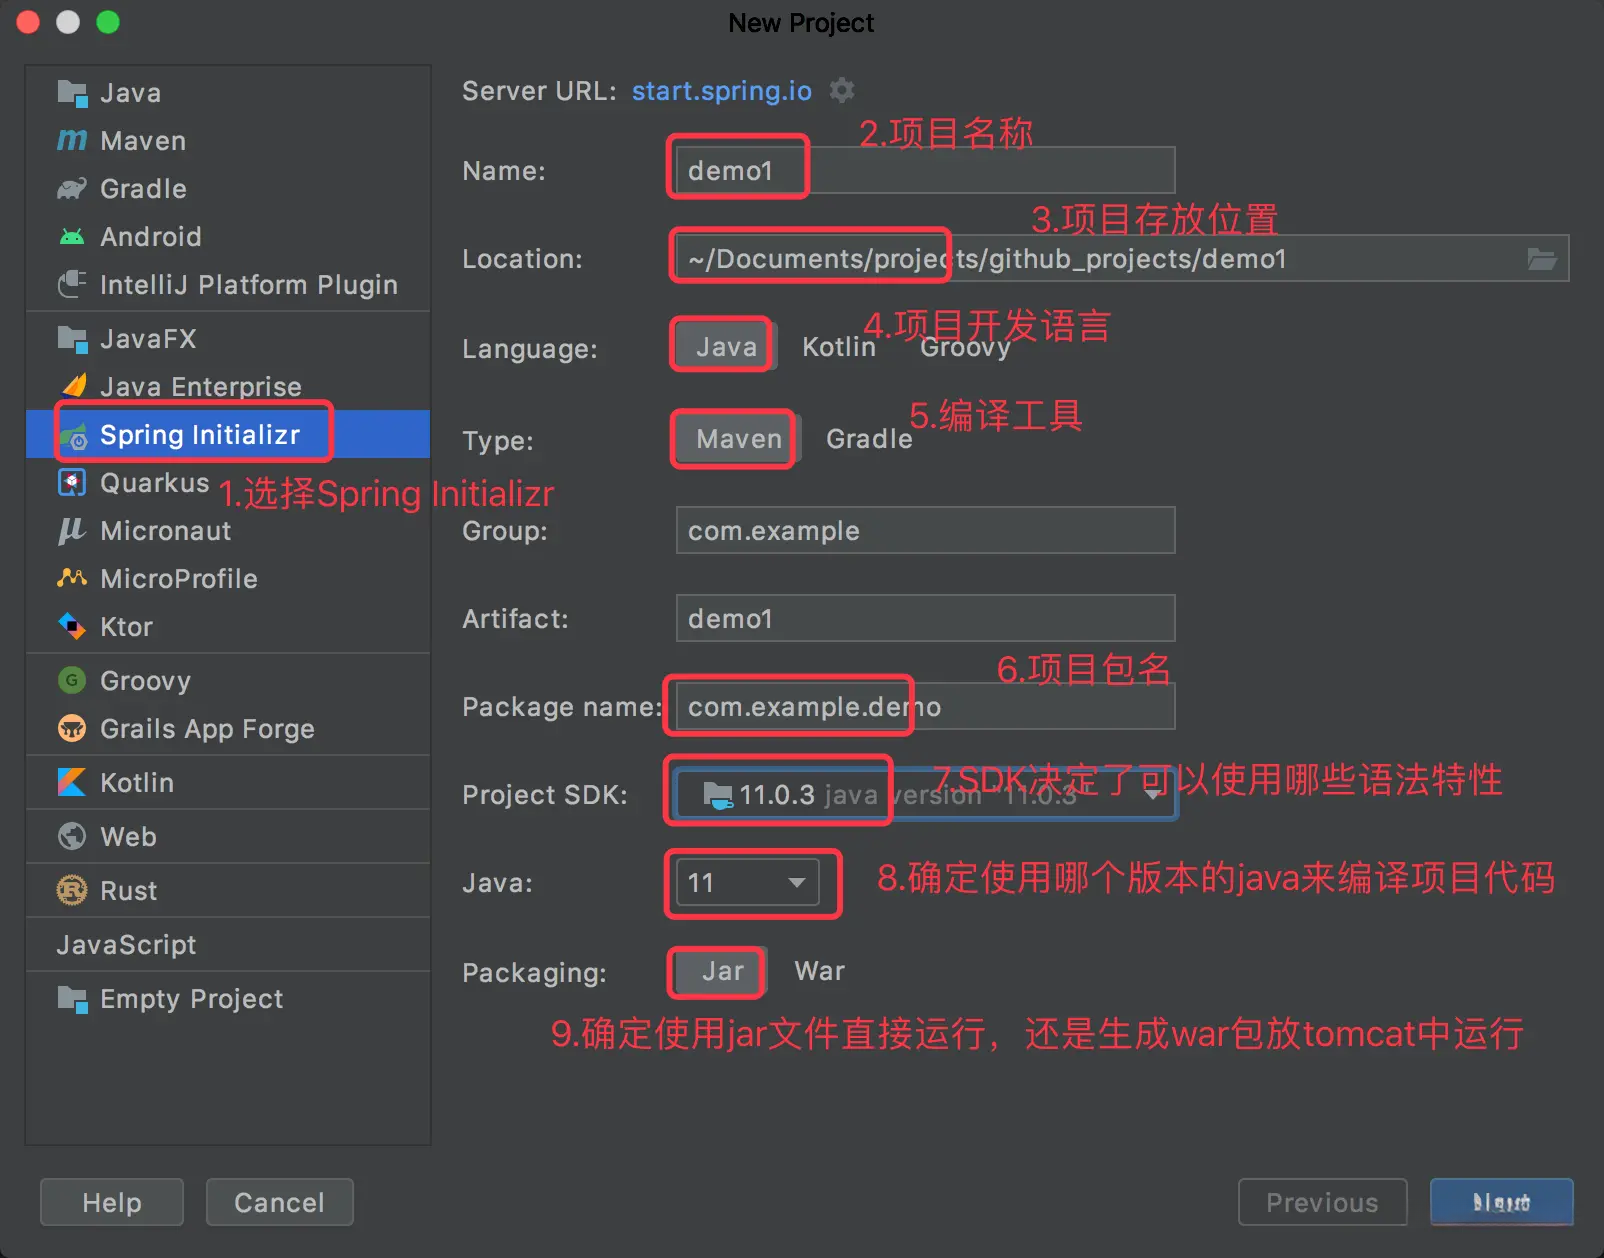Select the Android robot icon

coord(72,237)
